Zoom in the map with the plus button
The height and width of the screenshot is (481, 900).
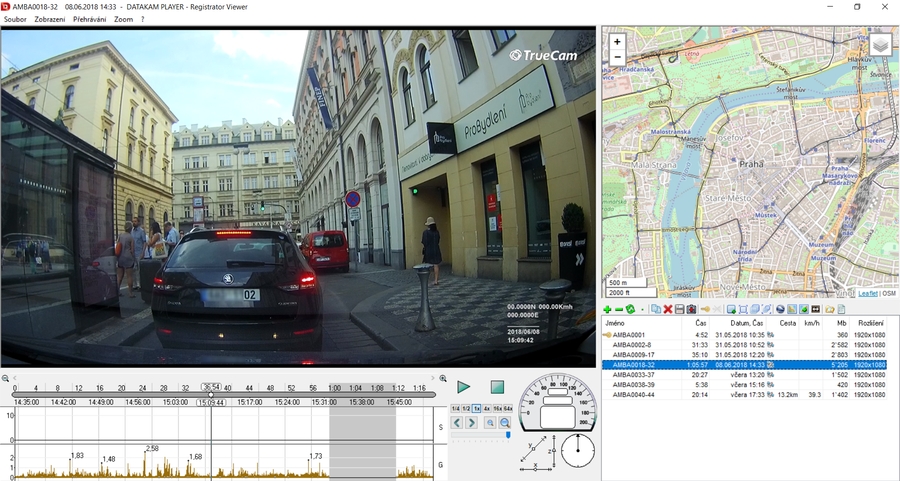617,42
